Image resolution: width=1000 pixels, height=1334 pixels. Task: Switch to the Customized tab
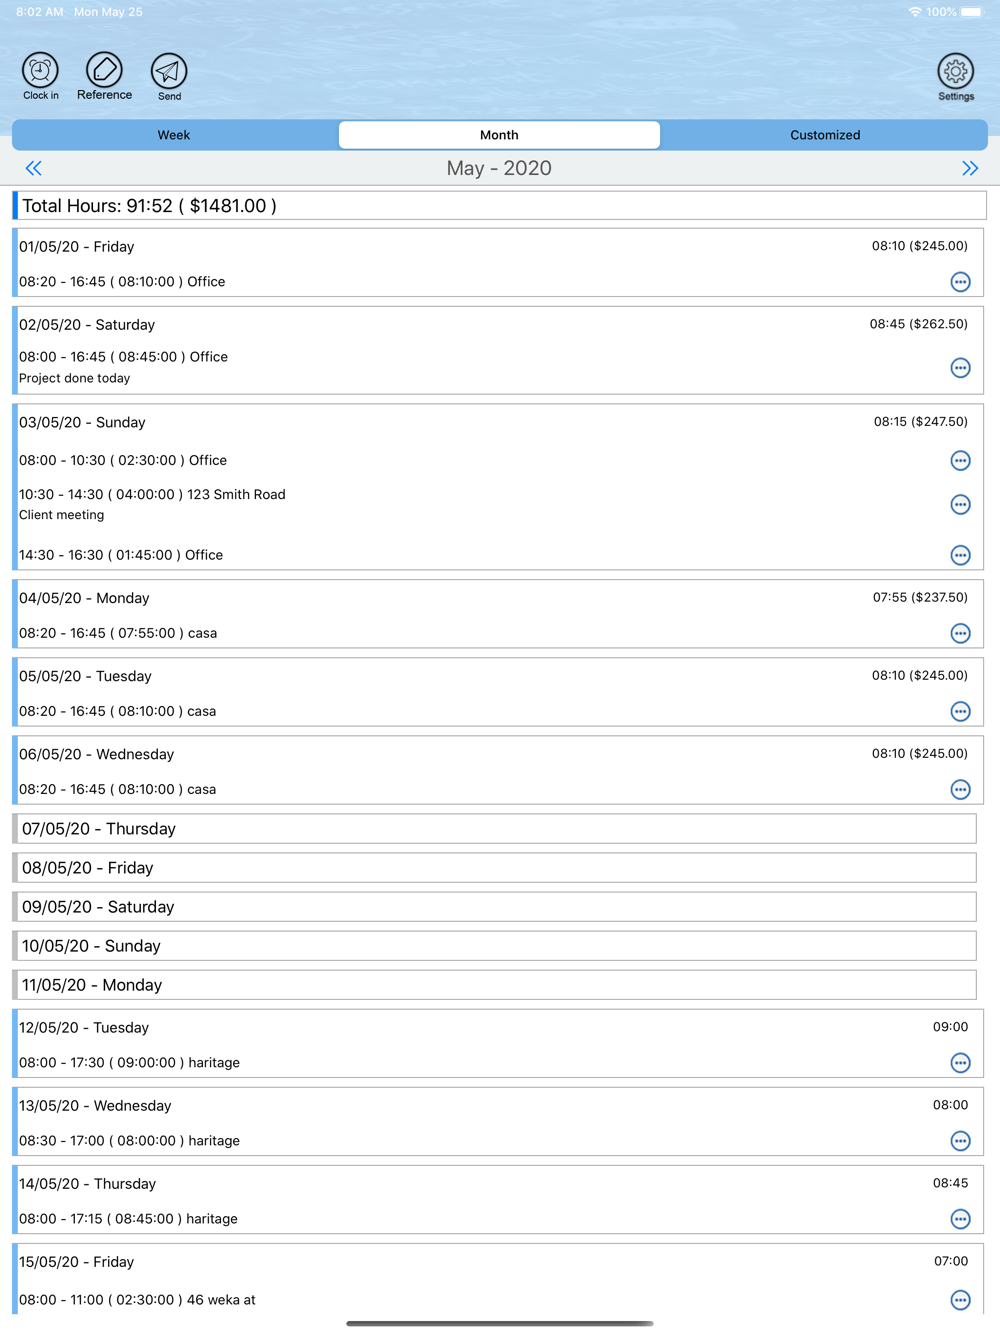(825, 135)
